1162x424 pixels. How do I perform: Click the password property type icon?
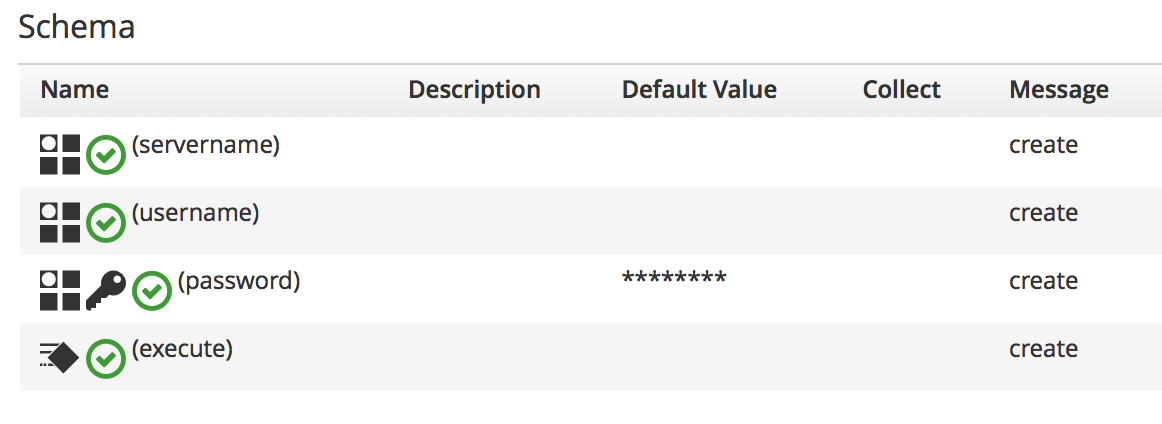tap(60, 291)
